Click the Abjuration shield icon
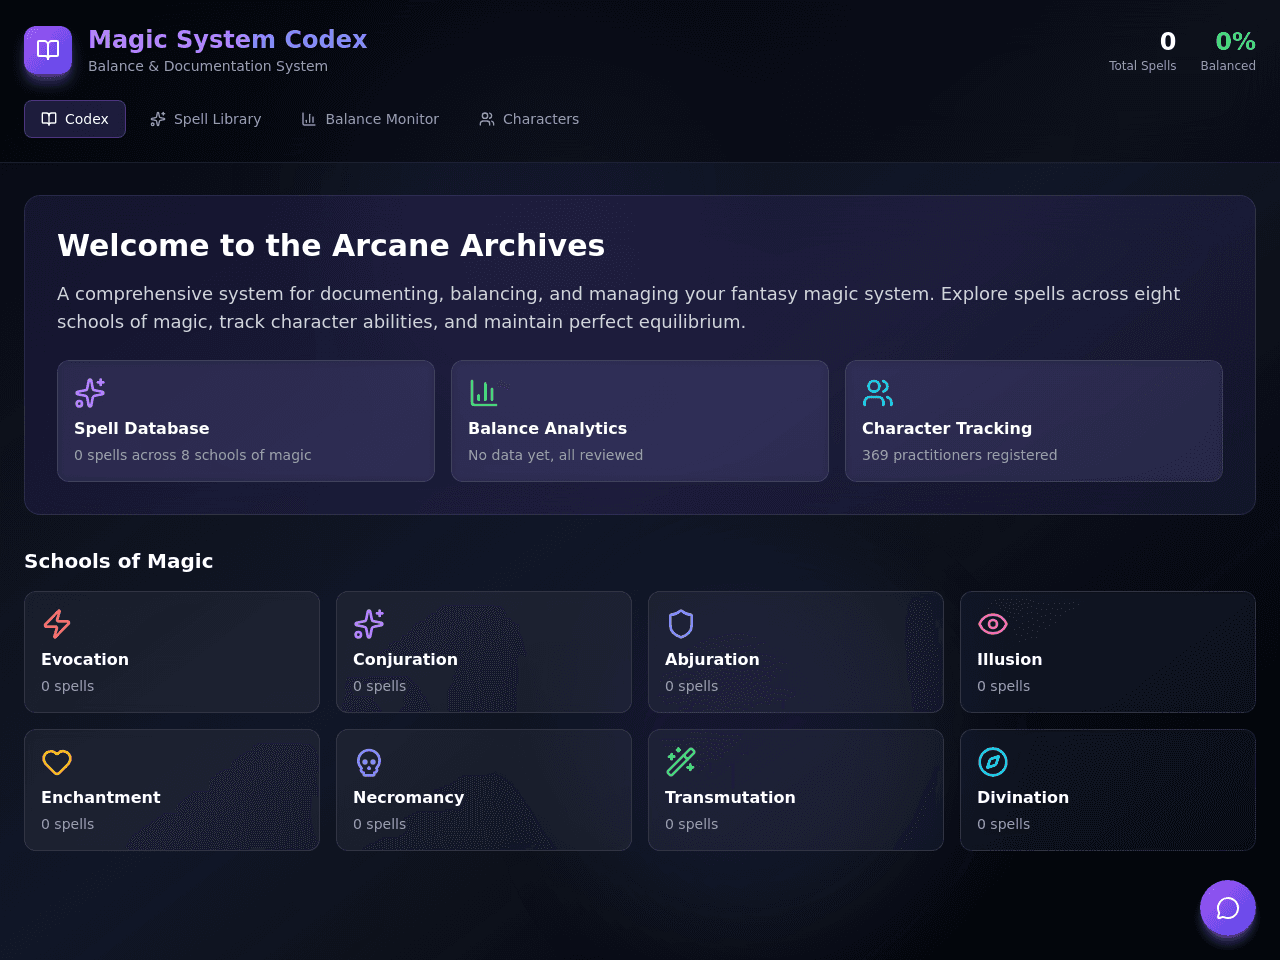1280x960 pixels. [x=681, y=624]
